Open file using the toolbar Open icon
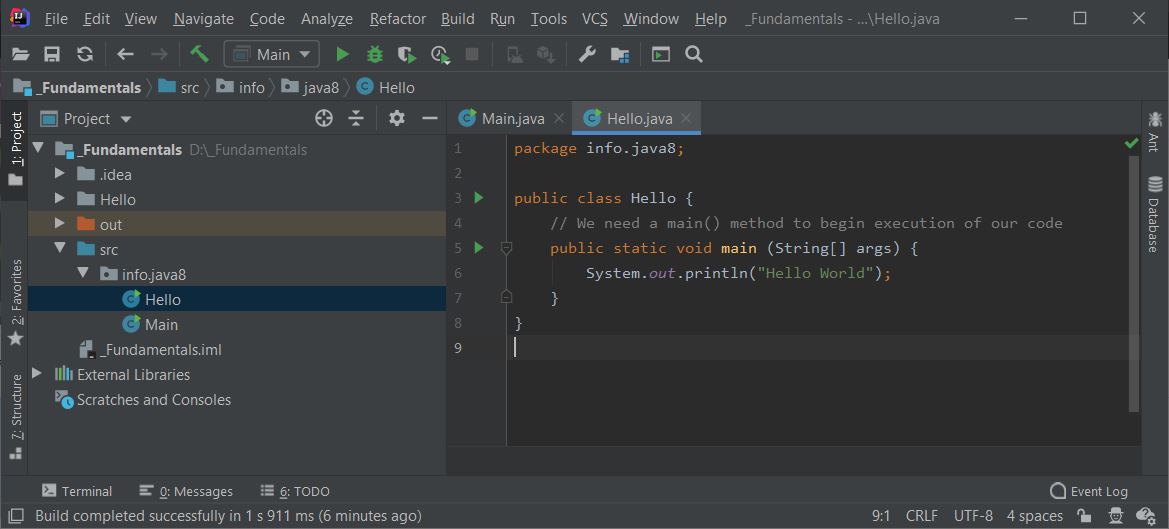Viewport: 1169px width, 529px height. pos(20,54)
